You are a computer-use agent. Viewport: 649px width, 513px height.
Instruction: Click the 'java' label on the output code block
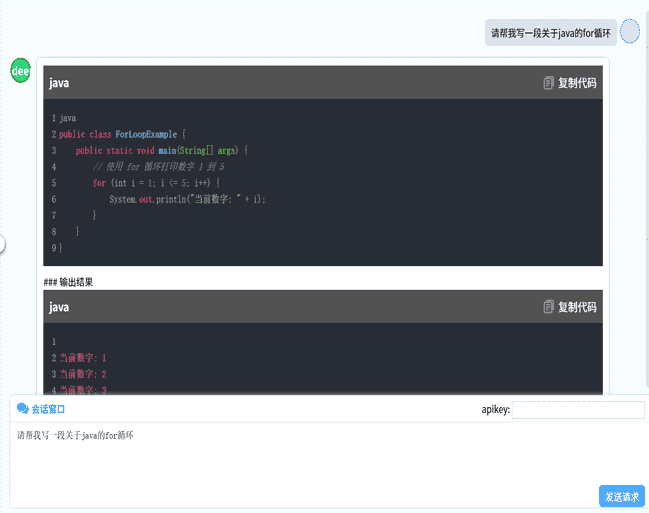(x=59, y=307)
